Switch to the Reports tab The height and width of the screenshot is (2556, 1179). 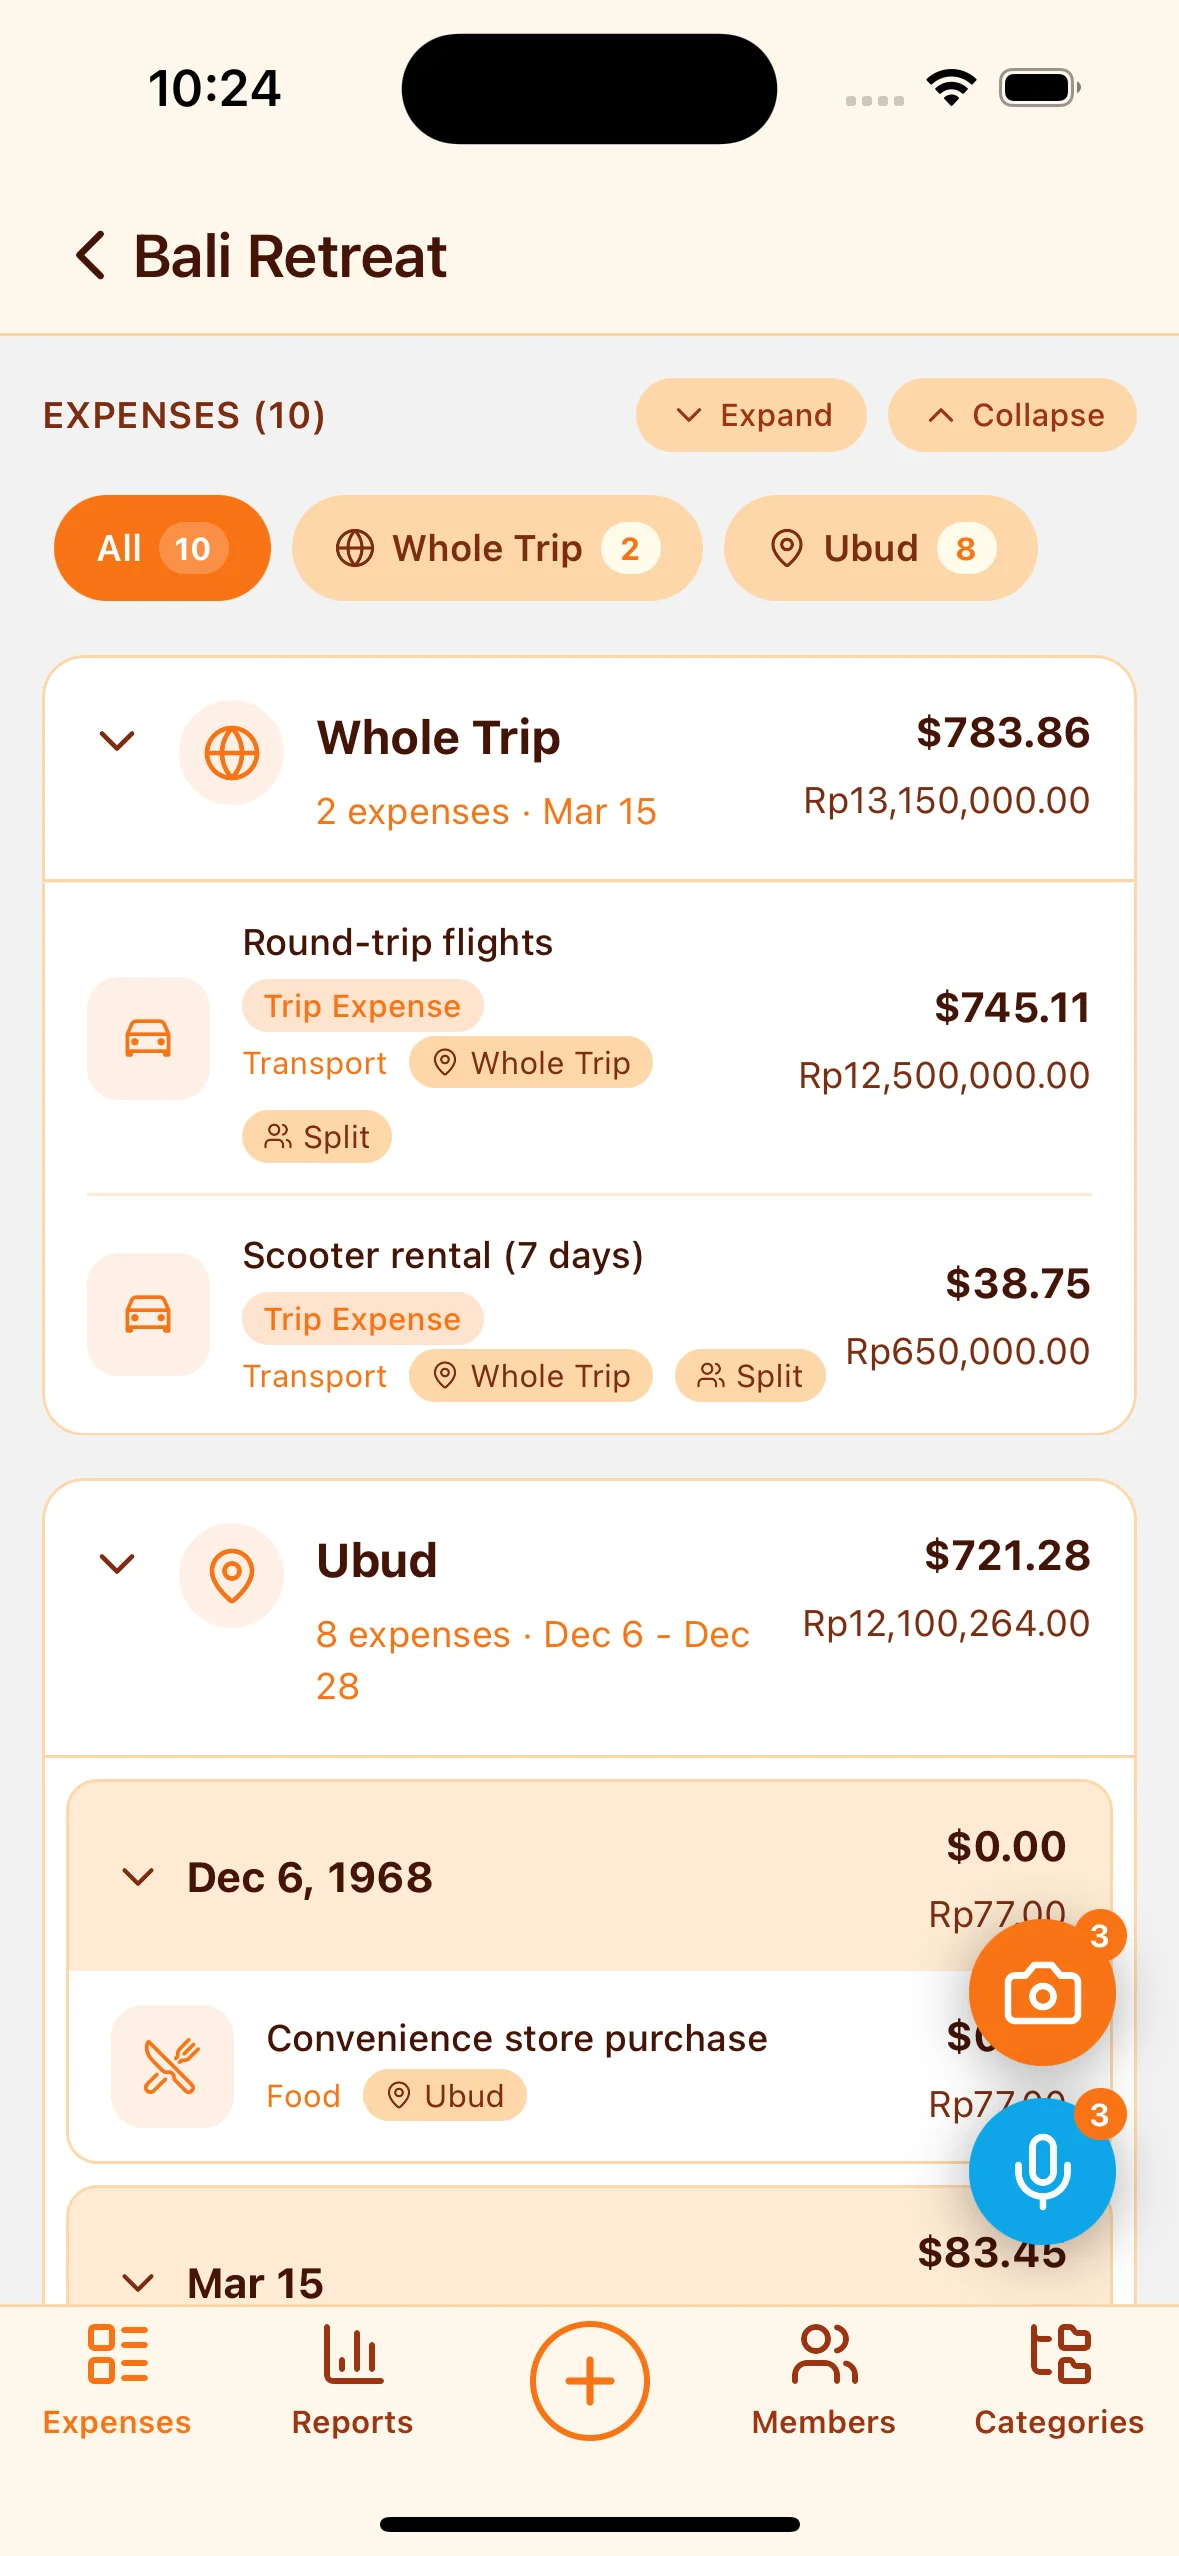point(352,2380)
